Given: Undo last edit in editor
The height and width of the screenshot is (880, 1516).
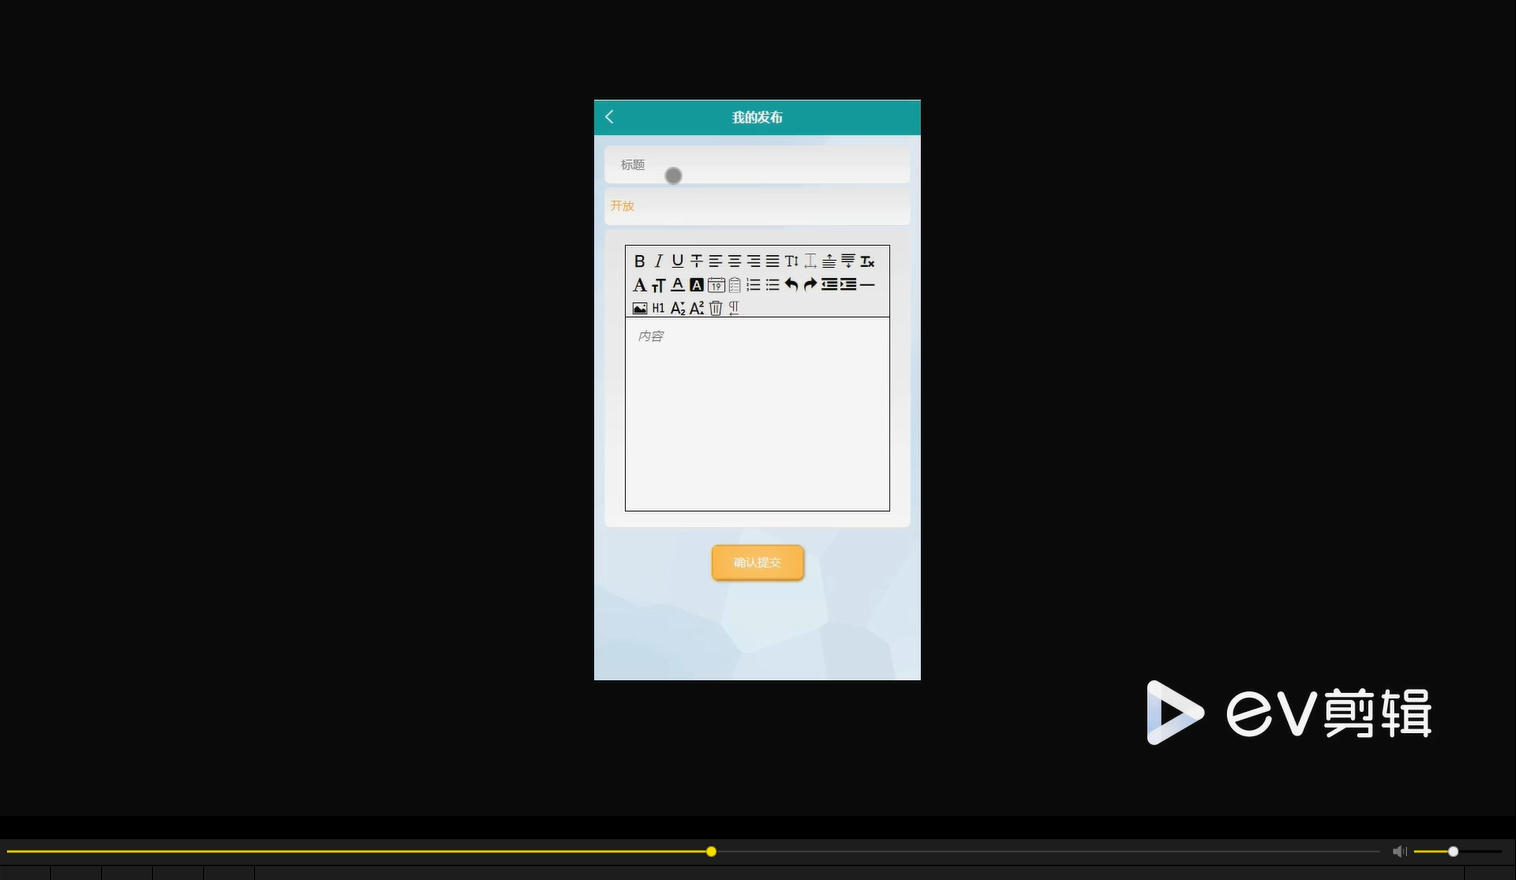Looking at the screenshot, I should [x=792, y=285].
